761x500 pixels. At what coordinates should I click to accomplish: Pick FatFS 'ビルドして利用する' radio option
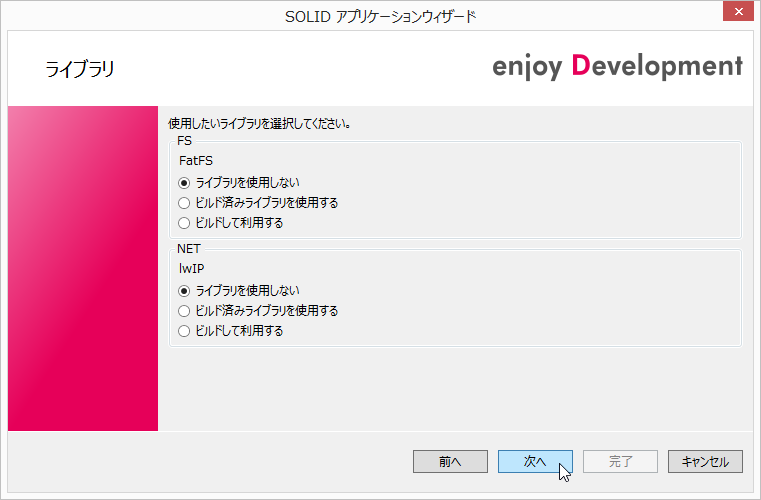pos(184,223)
